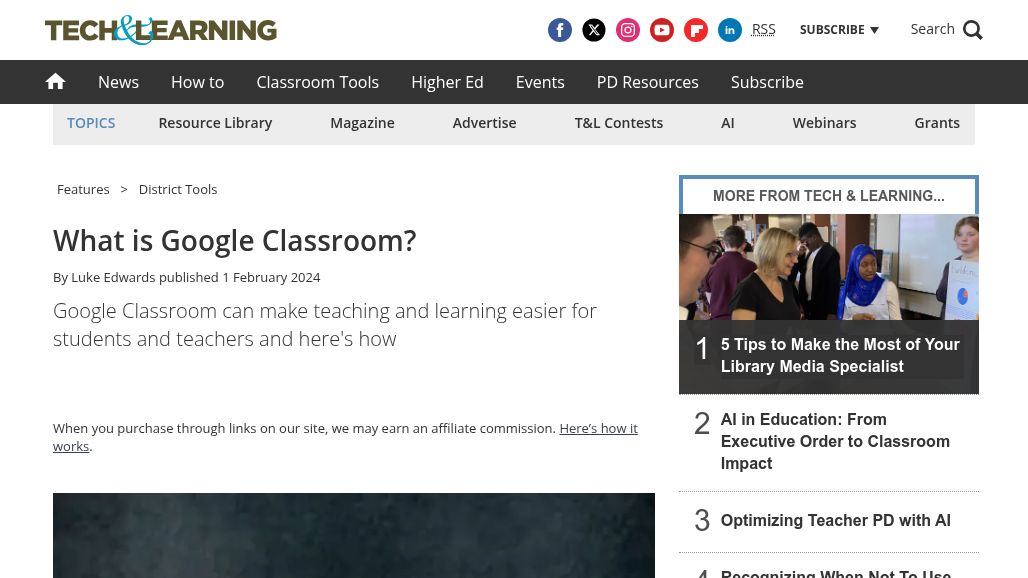The height and width of the screenshot is (578, 1028).
Task: Go to the Grants topic
Action: pos(937,123)
